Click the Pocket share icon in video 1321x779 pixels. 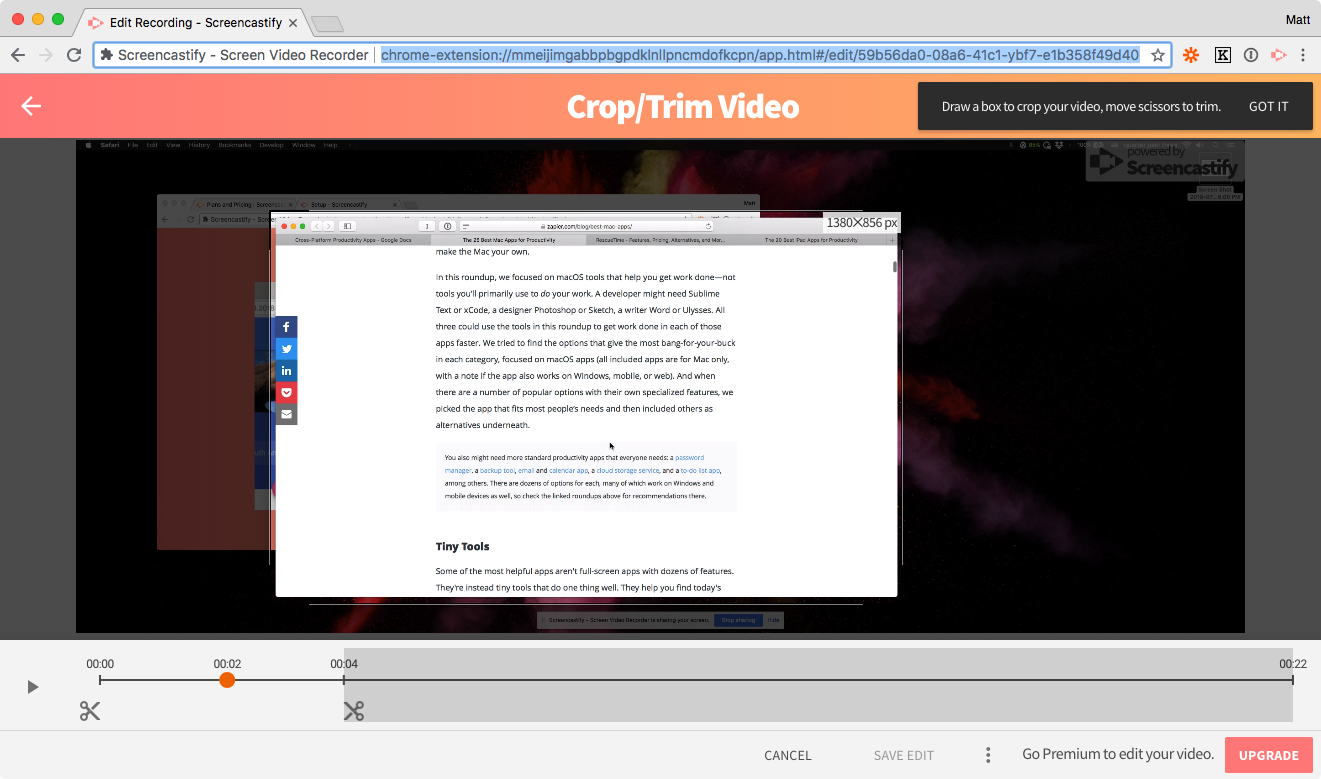(286, 392)
